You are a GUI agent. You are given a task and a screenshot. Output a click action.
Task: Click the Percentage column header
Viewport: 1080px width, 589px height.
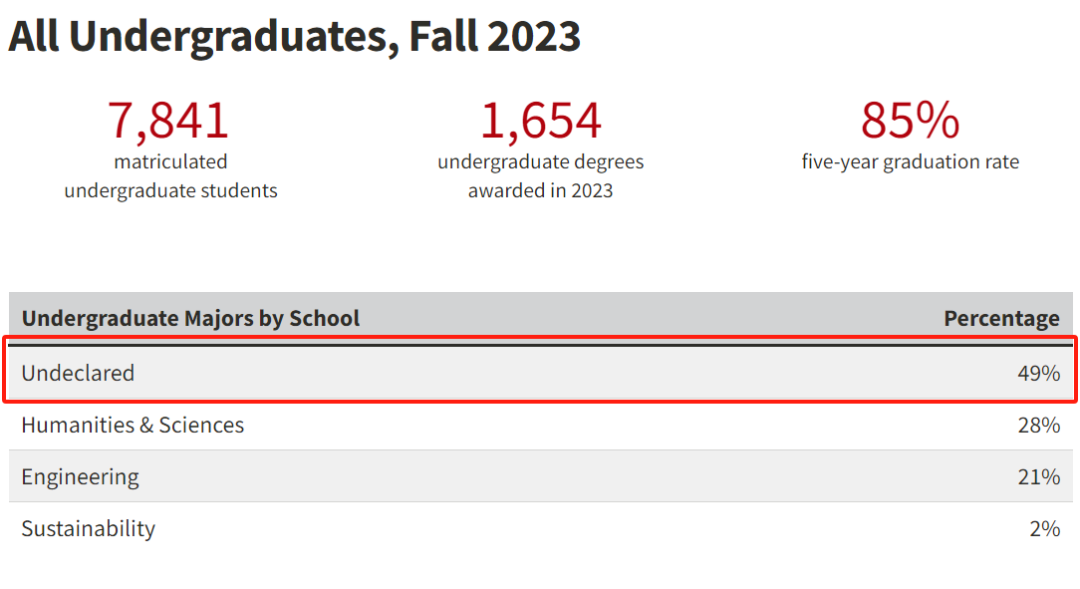[1001, 319]
